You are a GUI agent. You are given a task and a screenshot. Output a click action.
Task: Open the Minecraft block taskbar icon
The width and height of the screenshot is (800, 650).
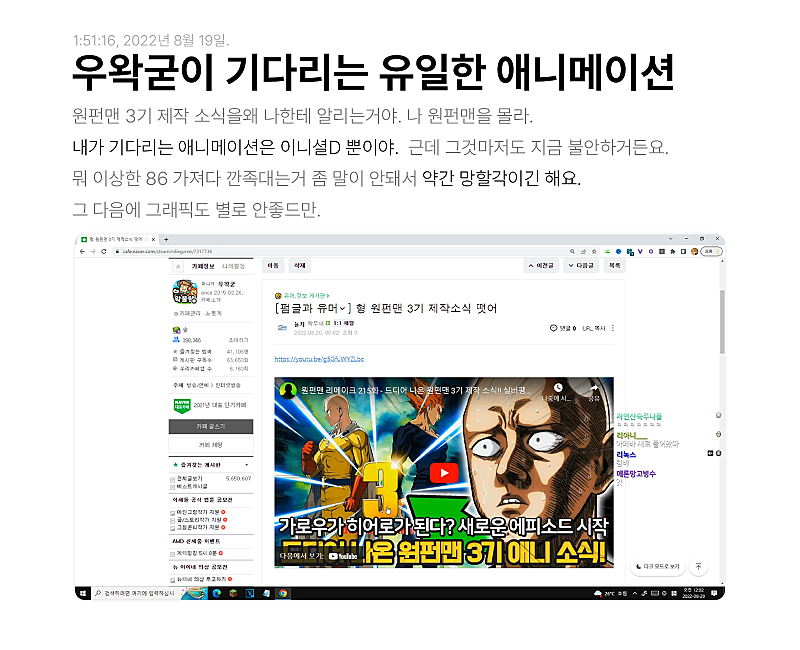click(x=233, y=593)
